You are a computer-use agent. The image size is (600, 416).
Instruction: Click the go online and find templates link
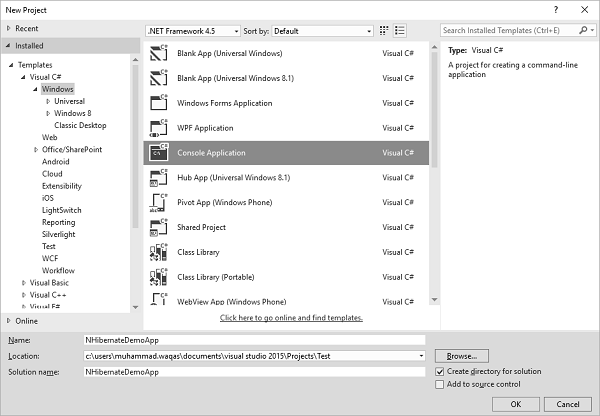click(x=291, y=318)
